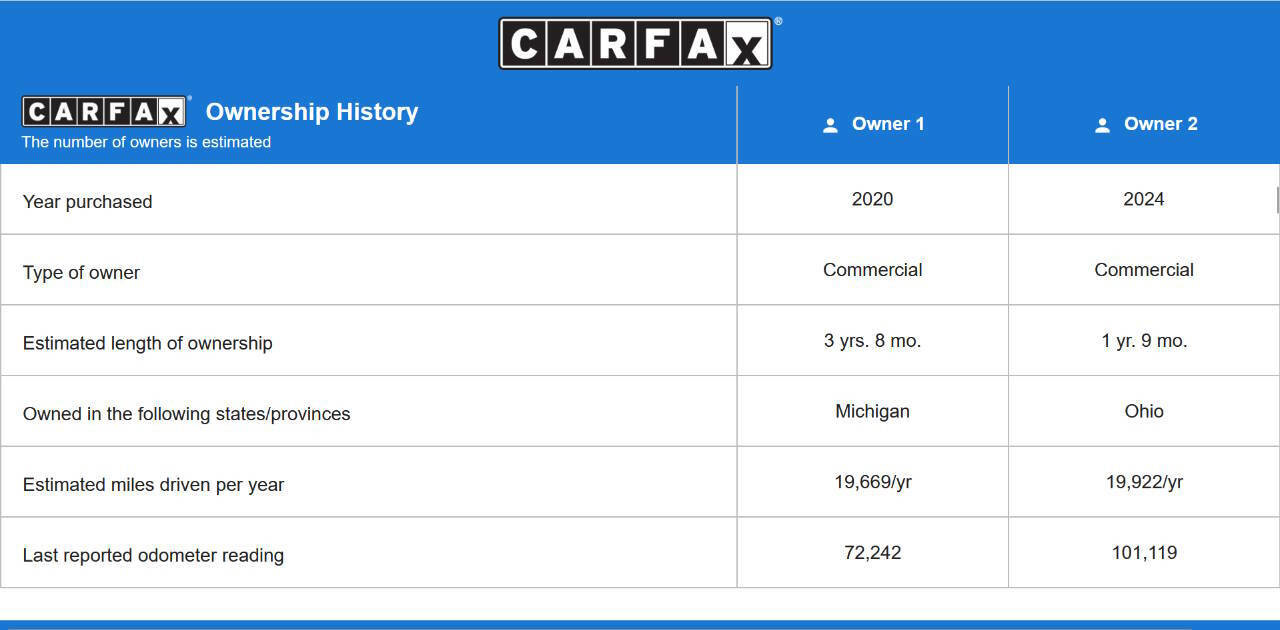The height and width of the screenshot is (630, 1280).
Task: Click Owner 1's purchase year 2020
Action: (872, 199)
